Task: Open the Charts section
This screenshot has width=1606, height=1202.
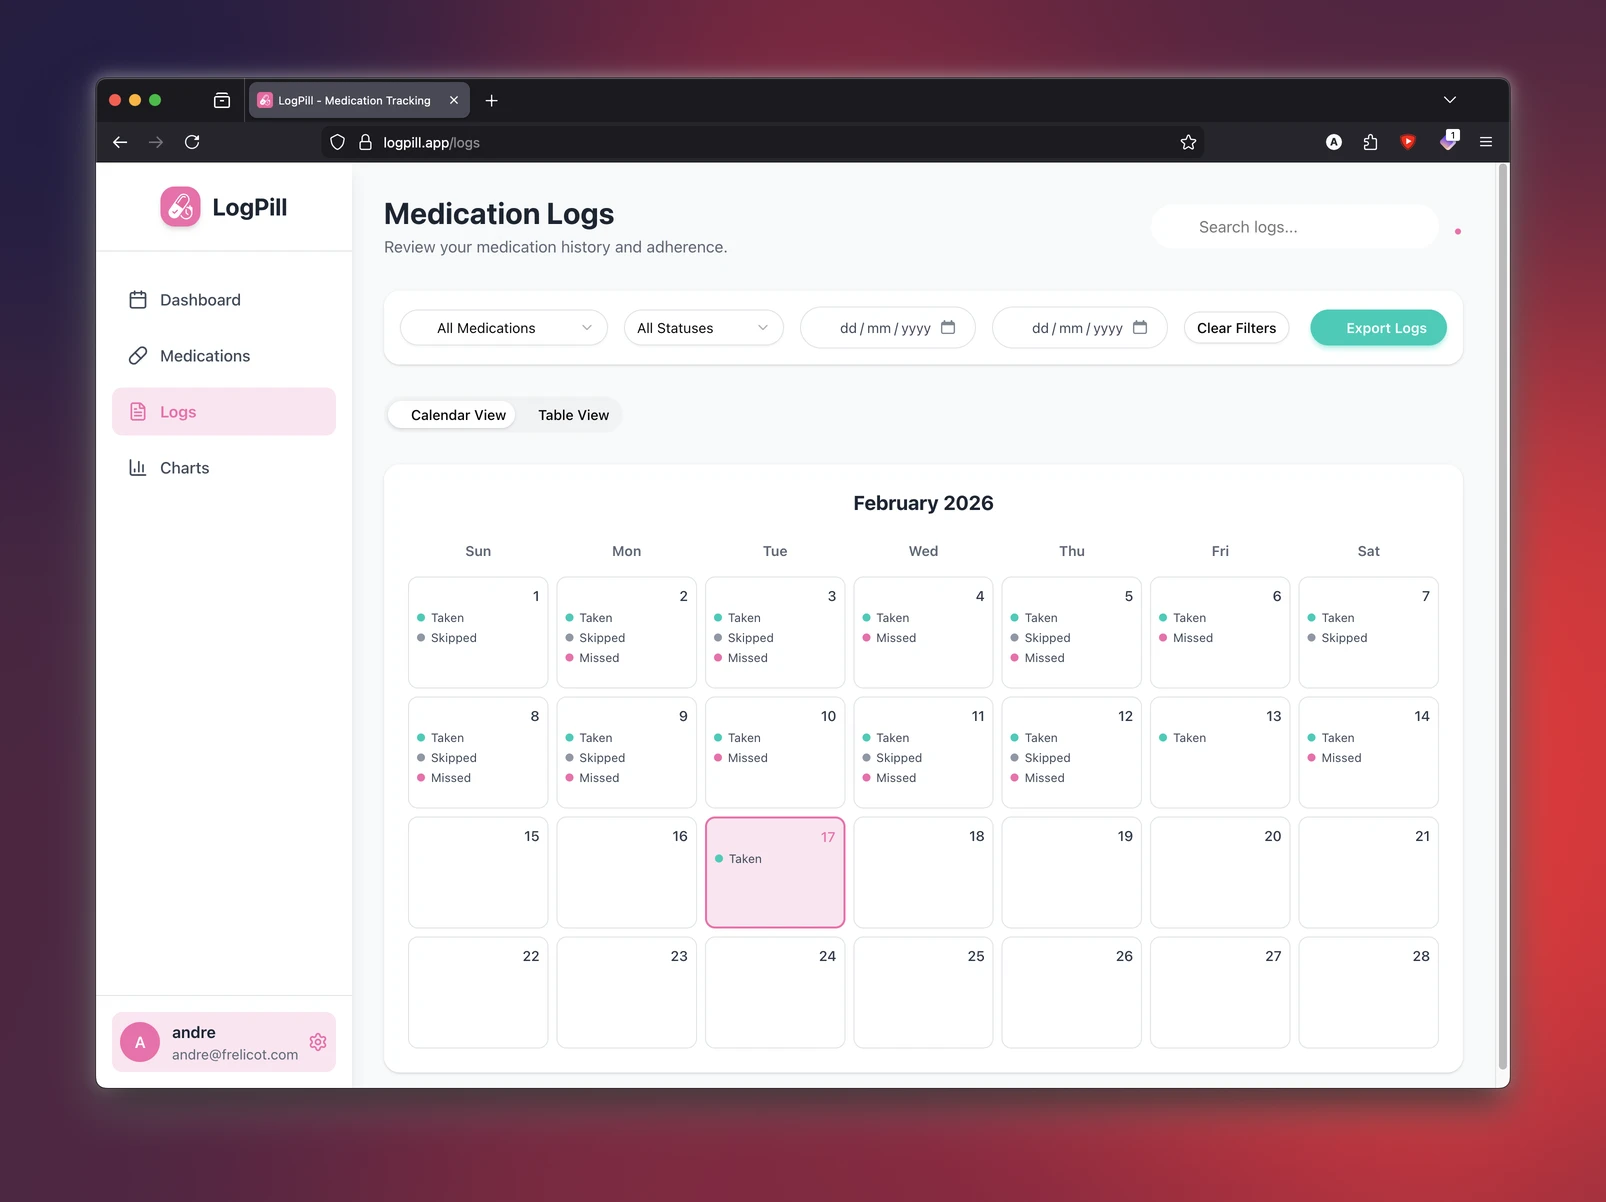Action: pyautogui.click(x=224, y=468)
